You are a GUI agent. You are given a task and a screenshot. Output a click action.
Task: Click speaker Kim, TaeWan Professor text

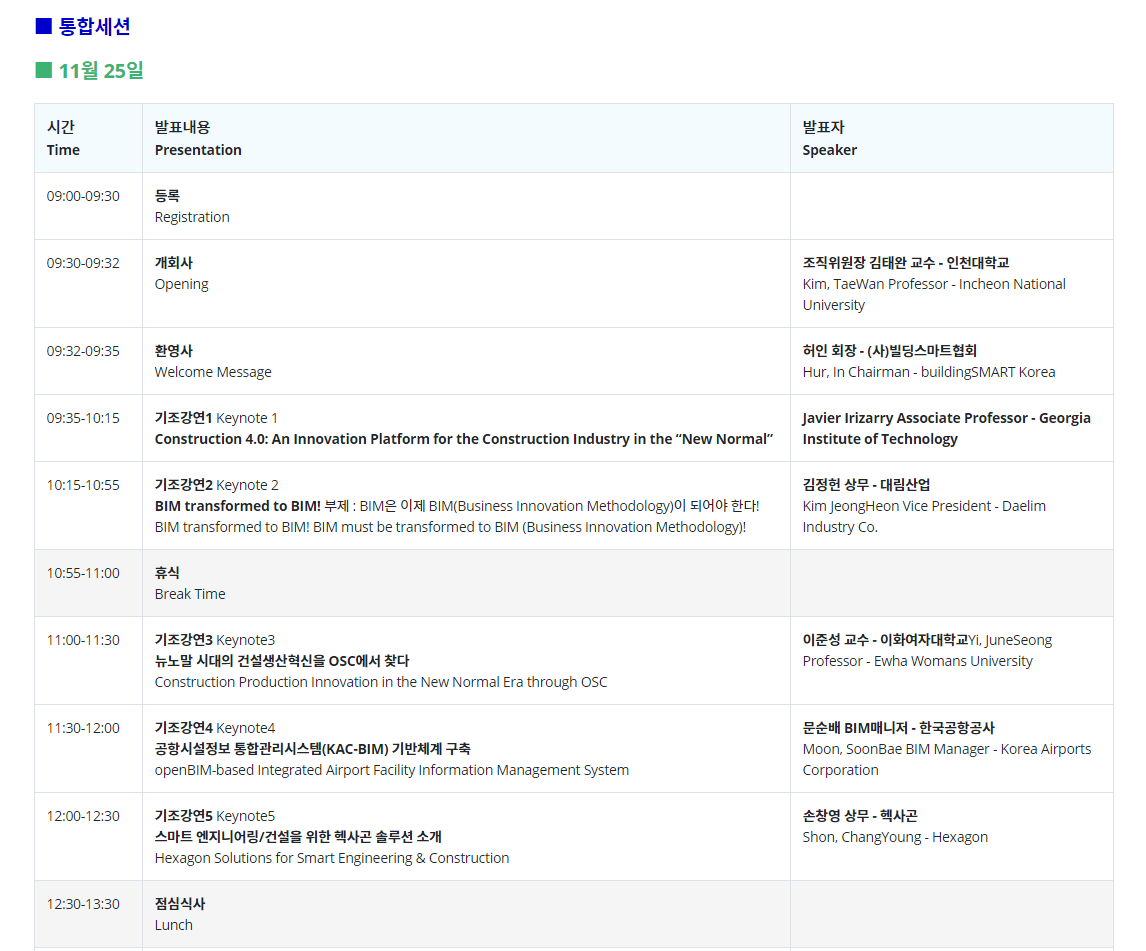(x=934, y=295)
